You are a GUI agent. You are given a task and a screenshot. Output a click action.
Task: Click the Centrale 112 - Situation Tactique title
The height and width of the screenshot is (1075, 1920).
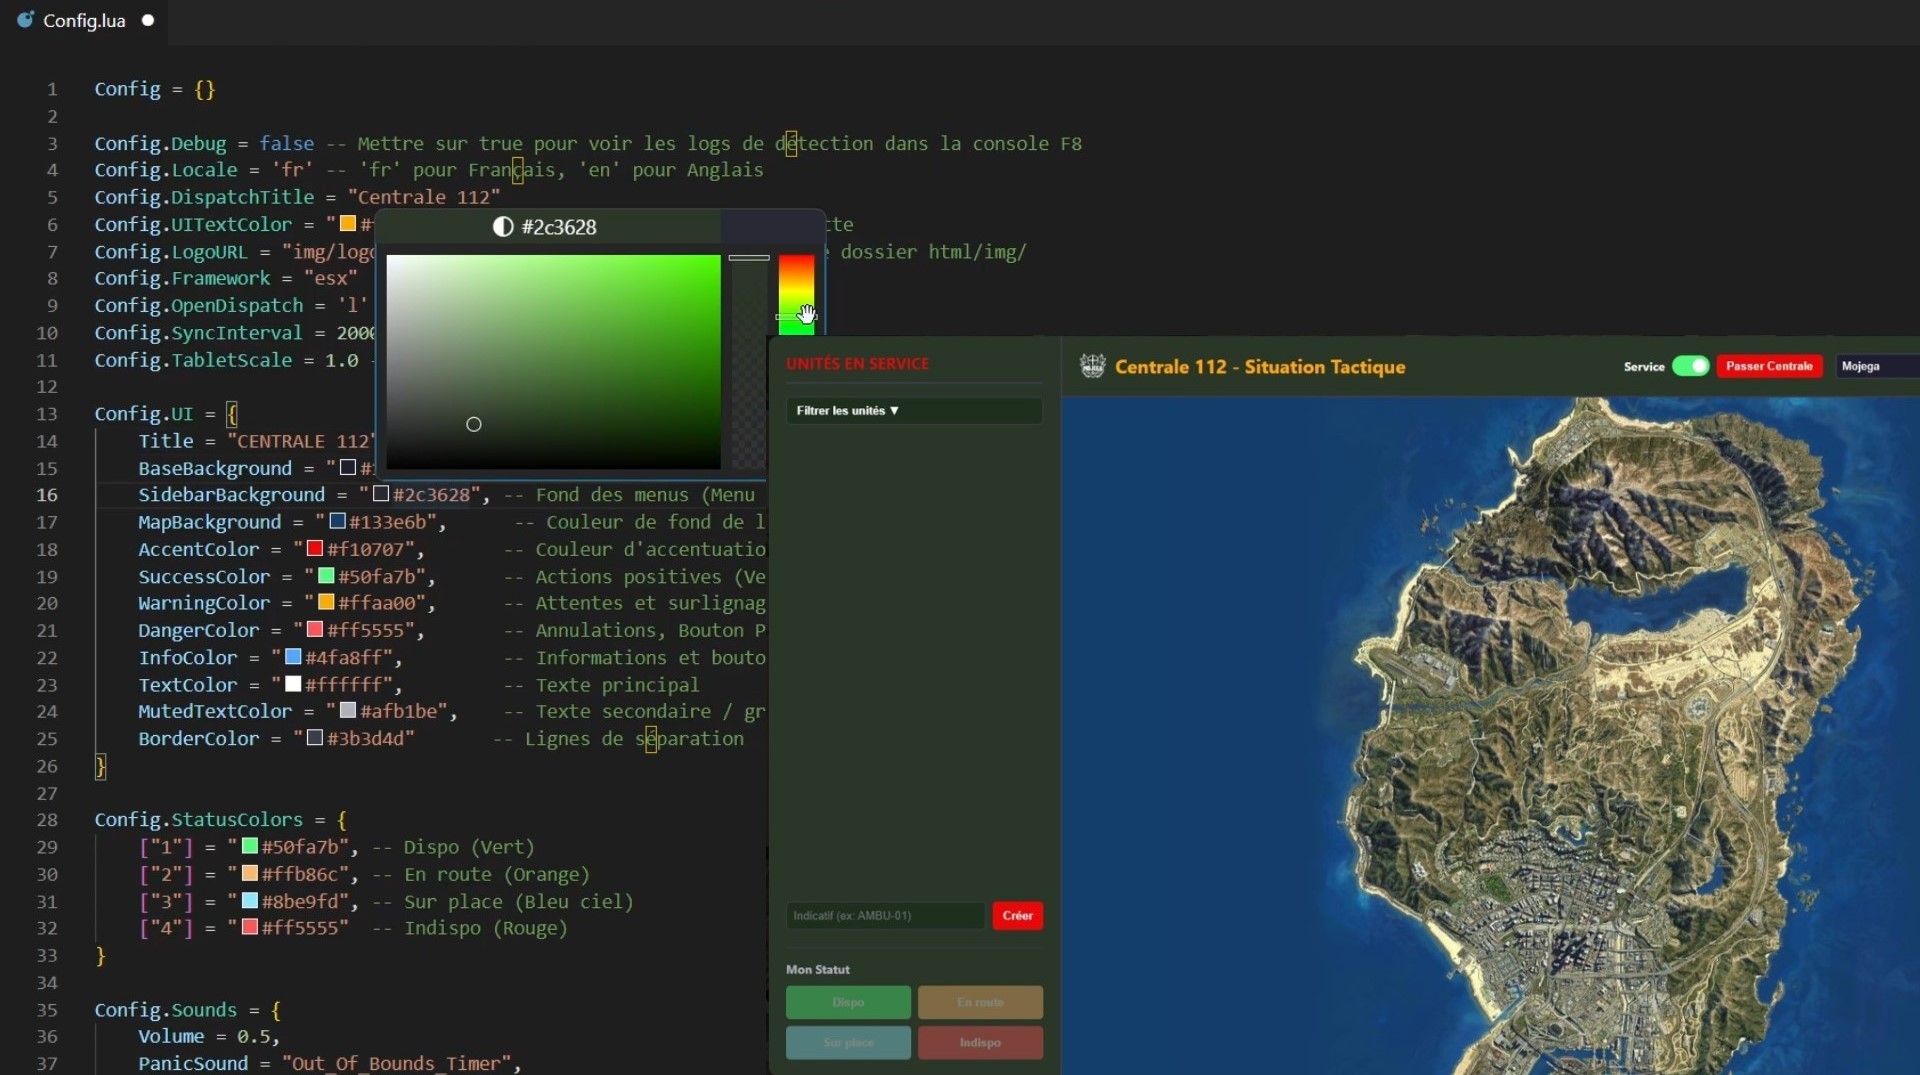pyautogui.click(x=1260, y=367)
